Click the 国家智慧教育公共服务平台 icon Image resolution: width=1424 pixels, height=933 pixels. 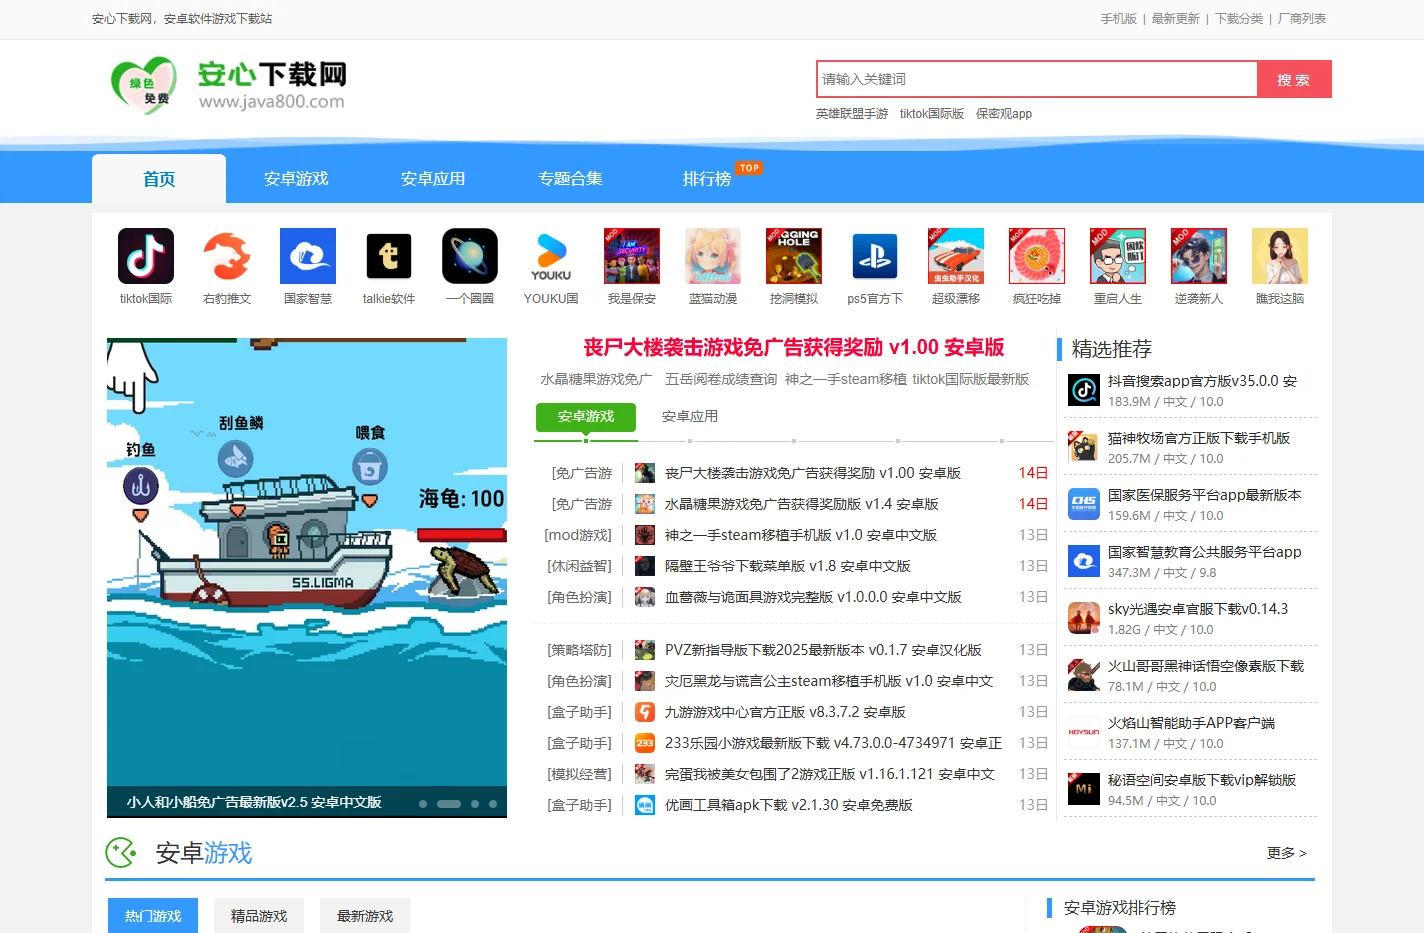coord(1084,561)
